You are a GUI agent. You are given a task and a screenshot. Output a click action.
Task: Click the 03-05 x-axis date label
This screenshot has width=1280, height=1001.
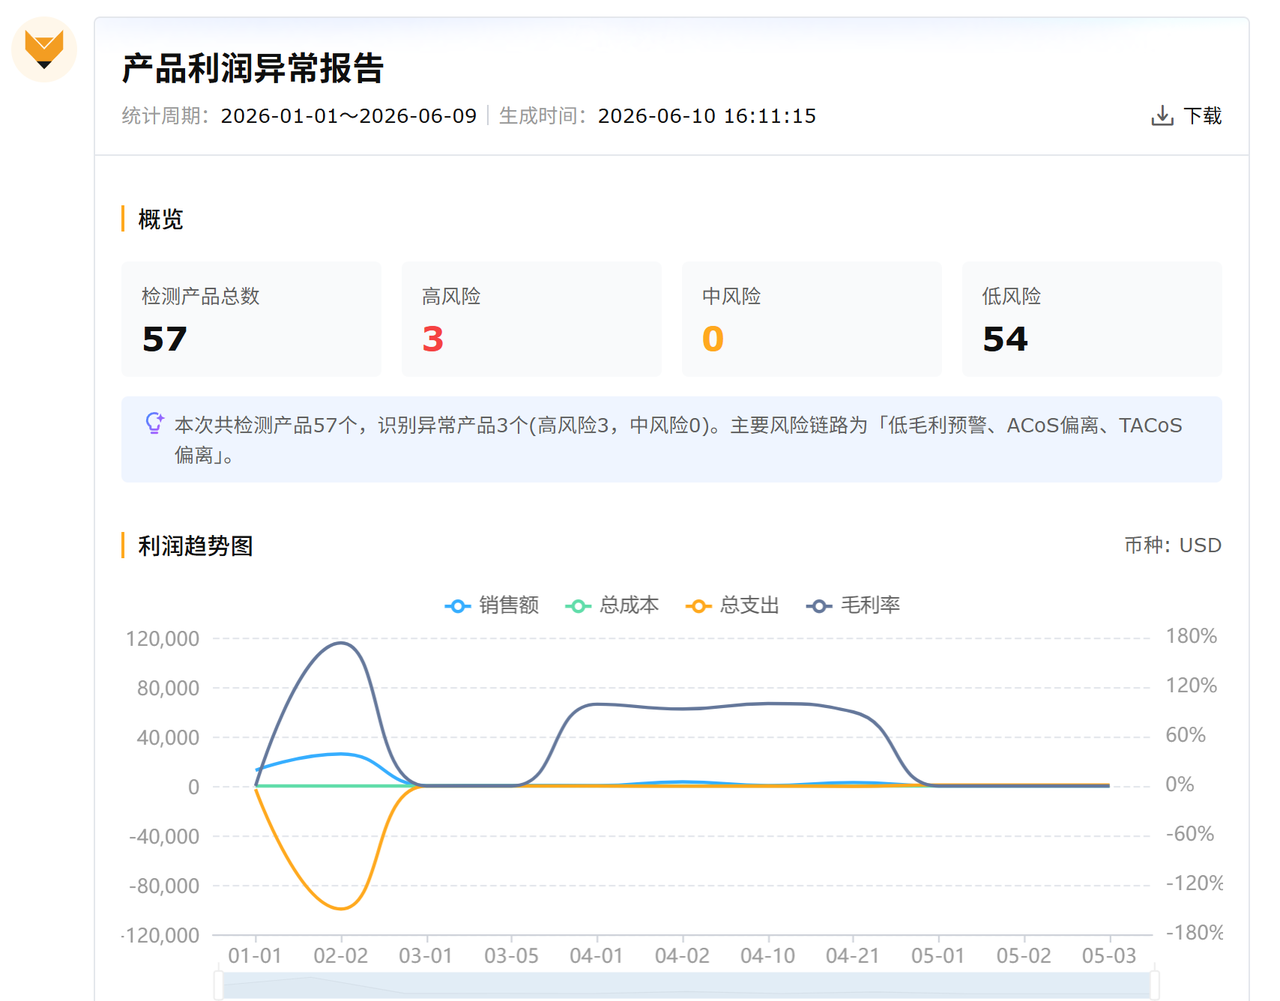coord(511,955)
